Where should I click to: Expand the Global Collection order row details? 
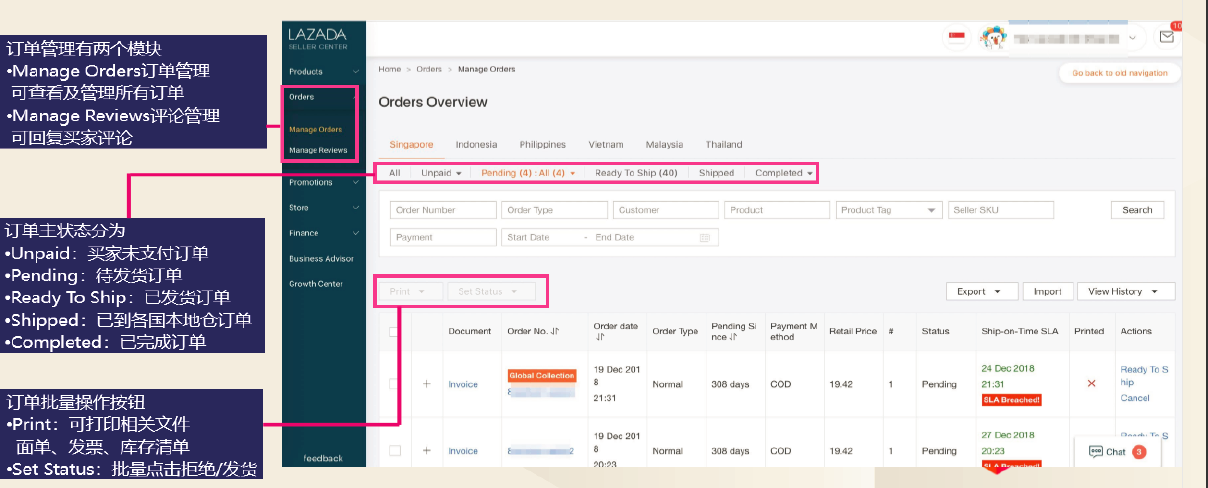pos(427,384)
